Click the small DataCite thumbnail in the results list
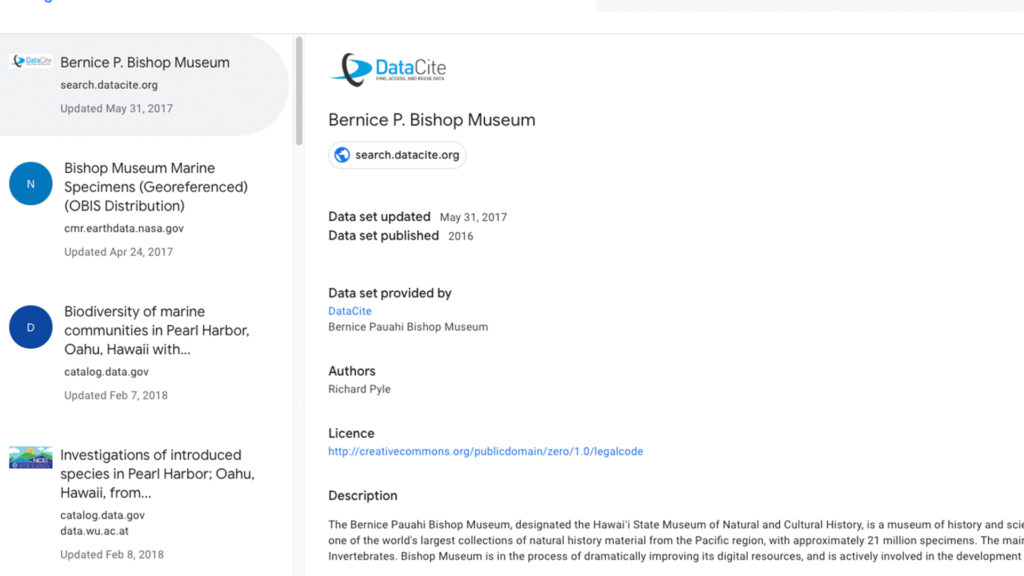Screen dimensions: 1024x576 [x=31, y=62]
